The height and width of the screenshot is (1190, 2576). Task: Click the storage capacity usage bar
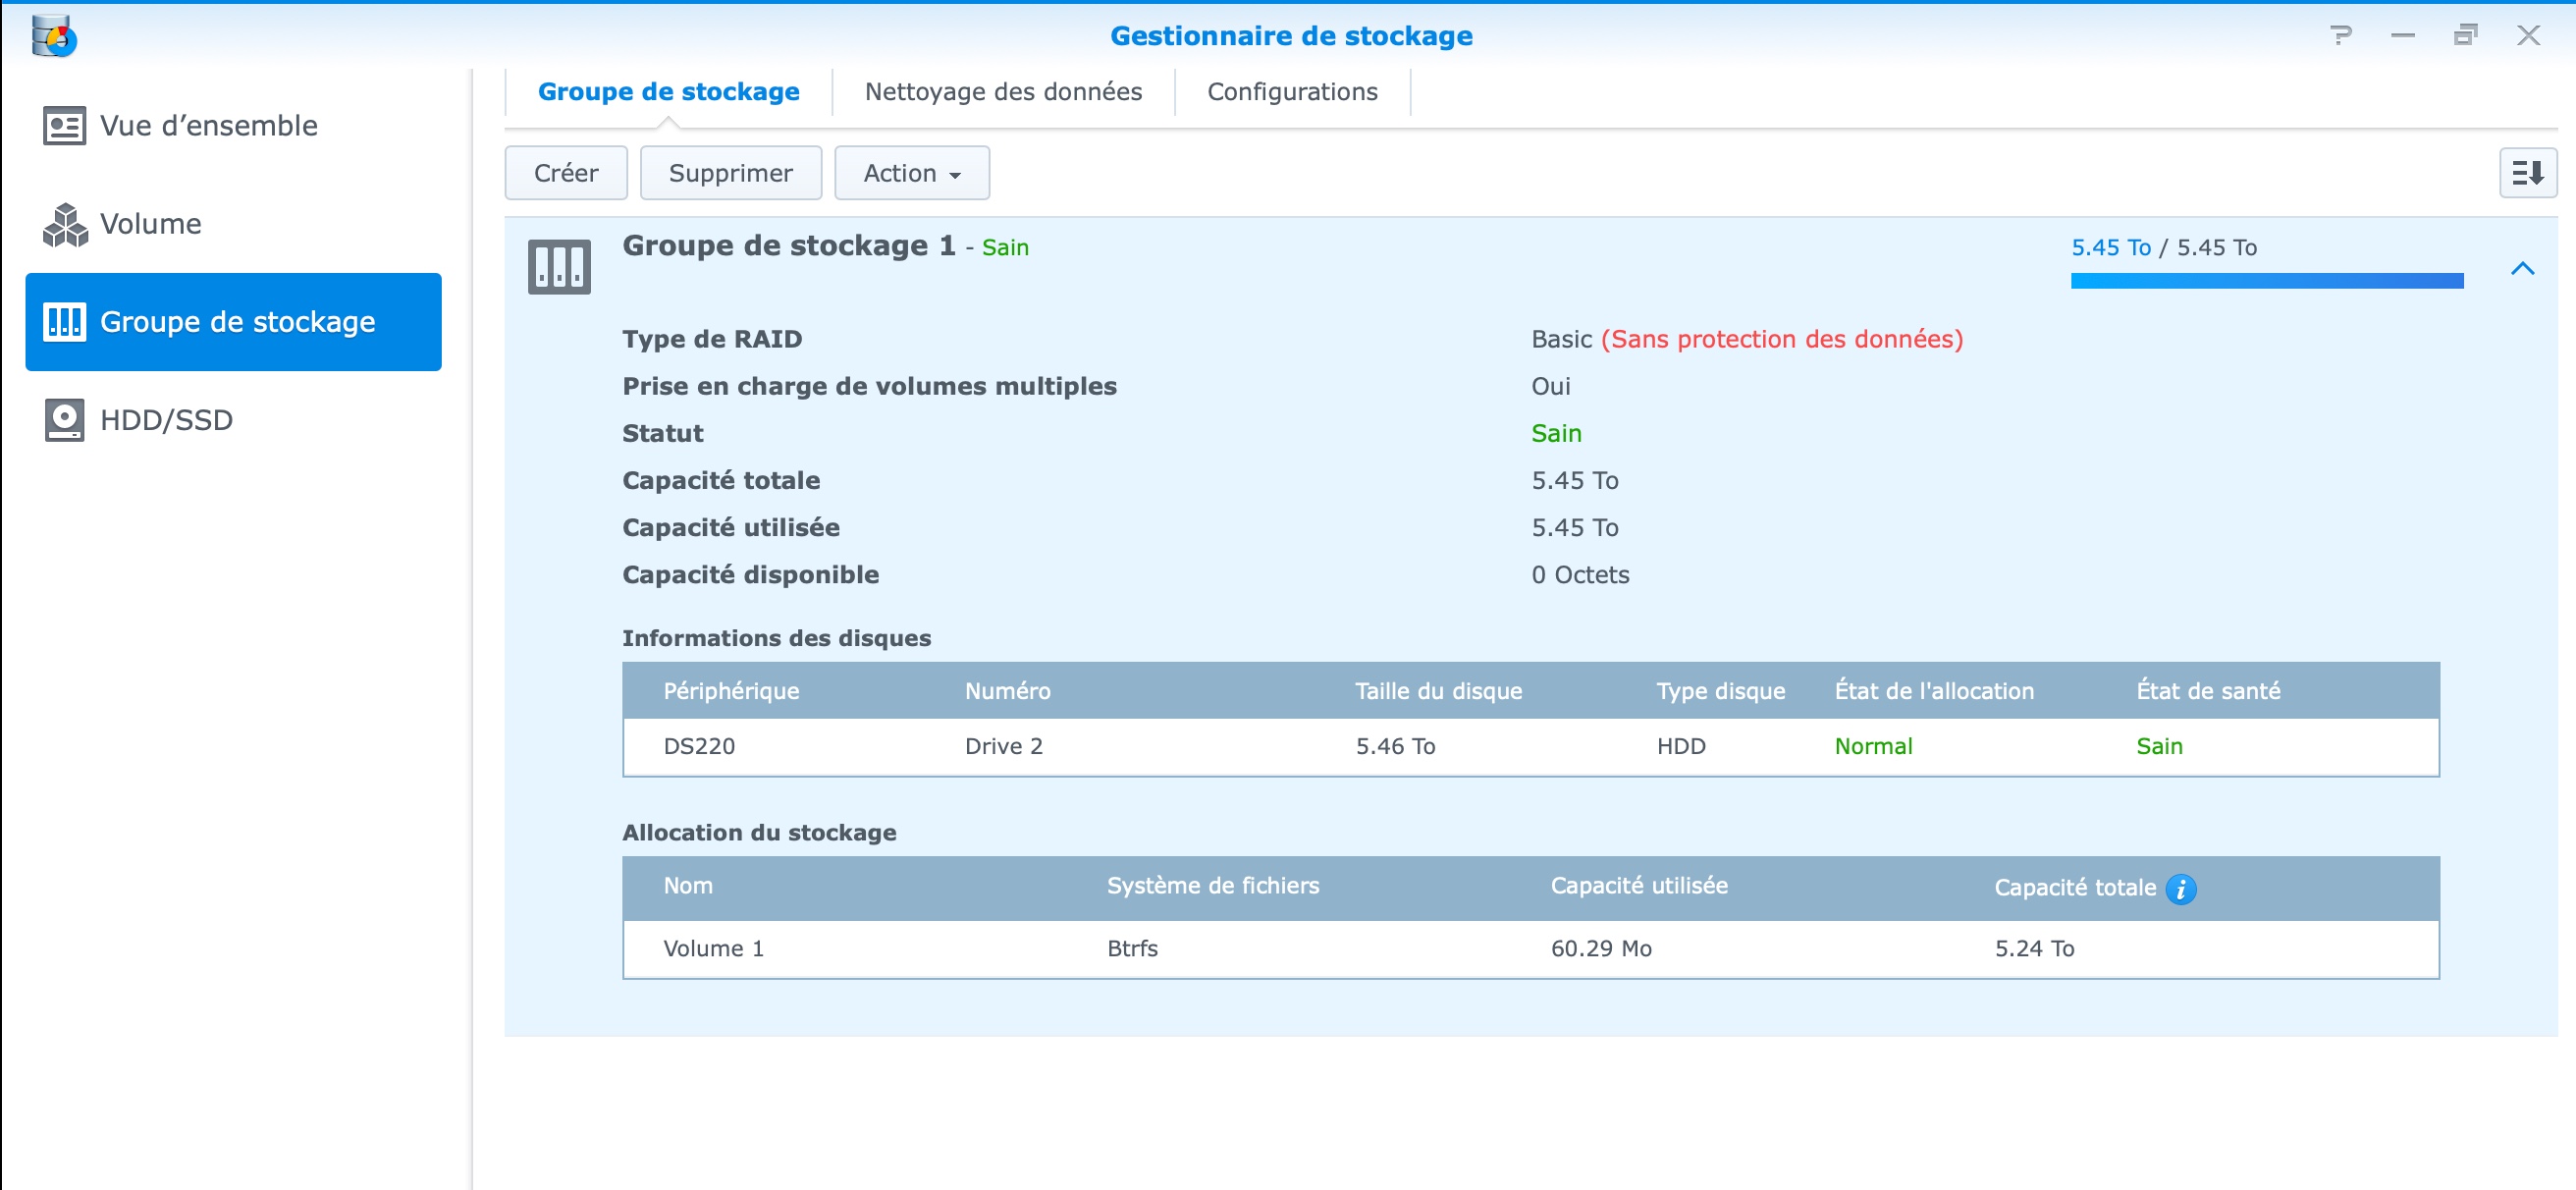2266,281
